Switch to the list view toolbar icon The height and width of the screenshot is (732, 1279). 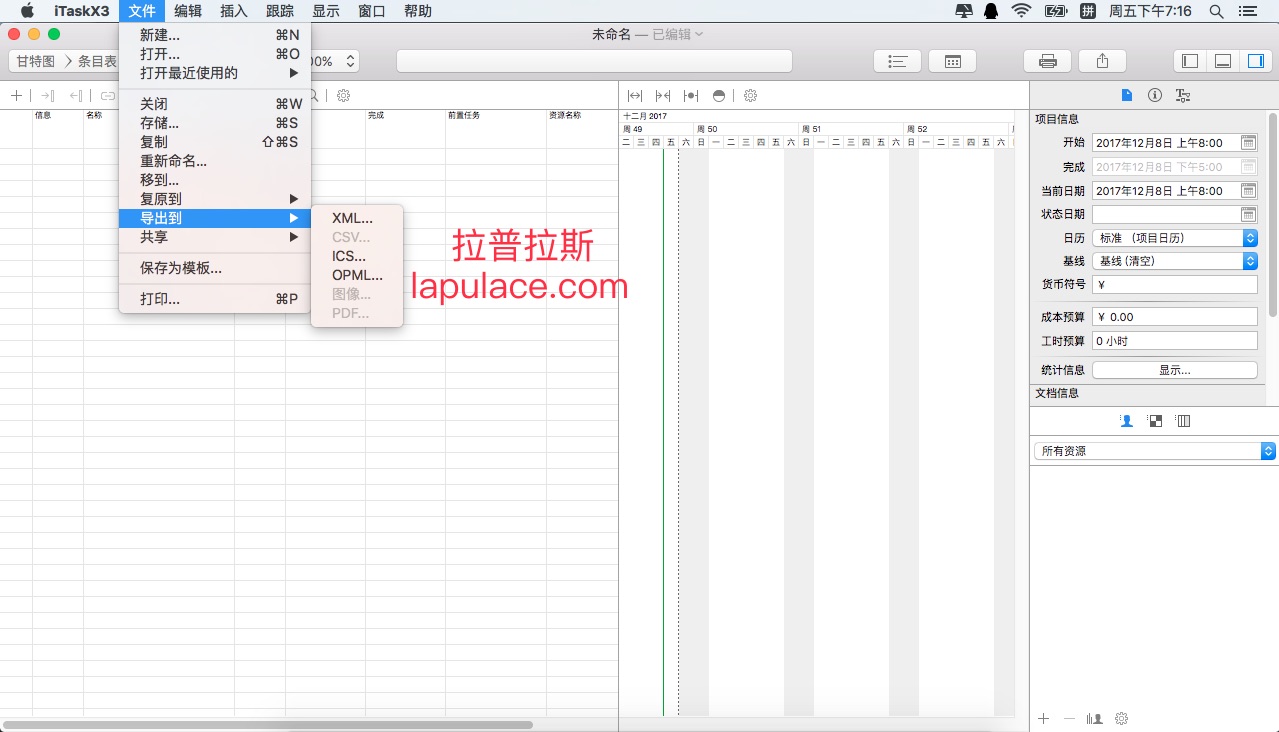point(898,61)
